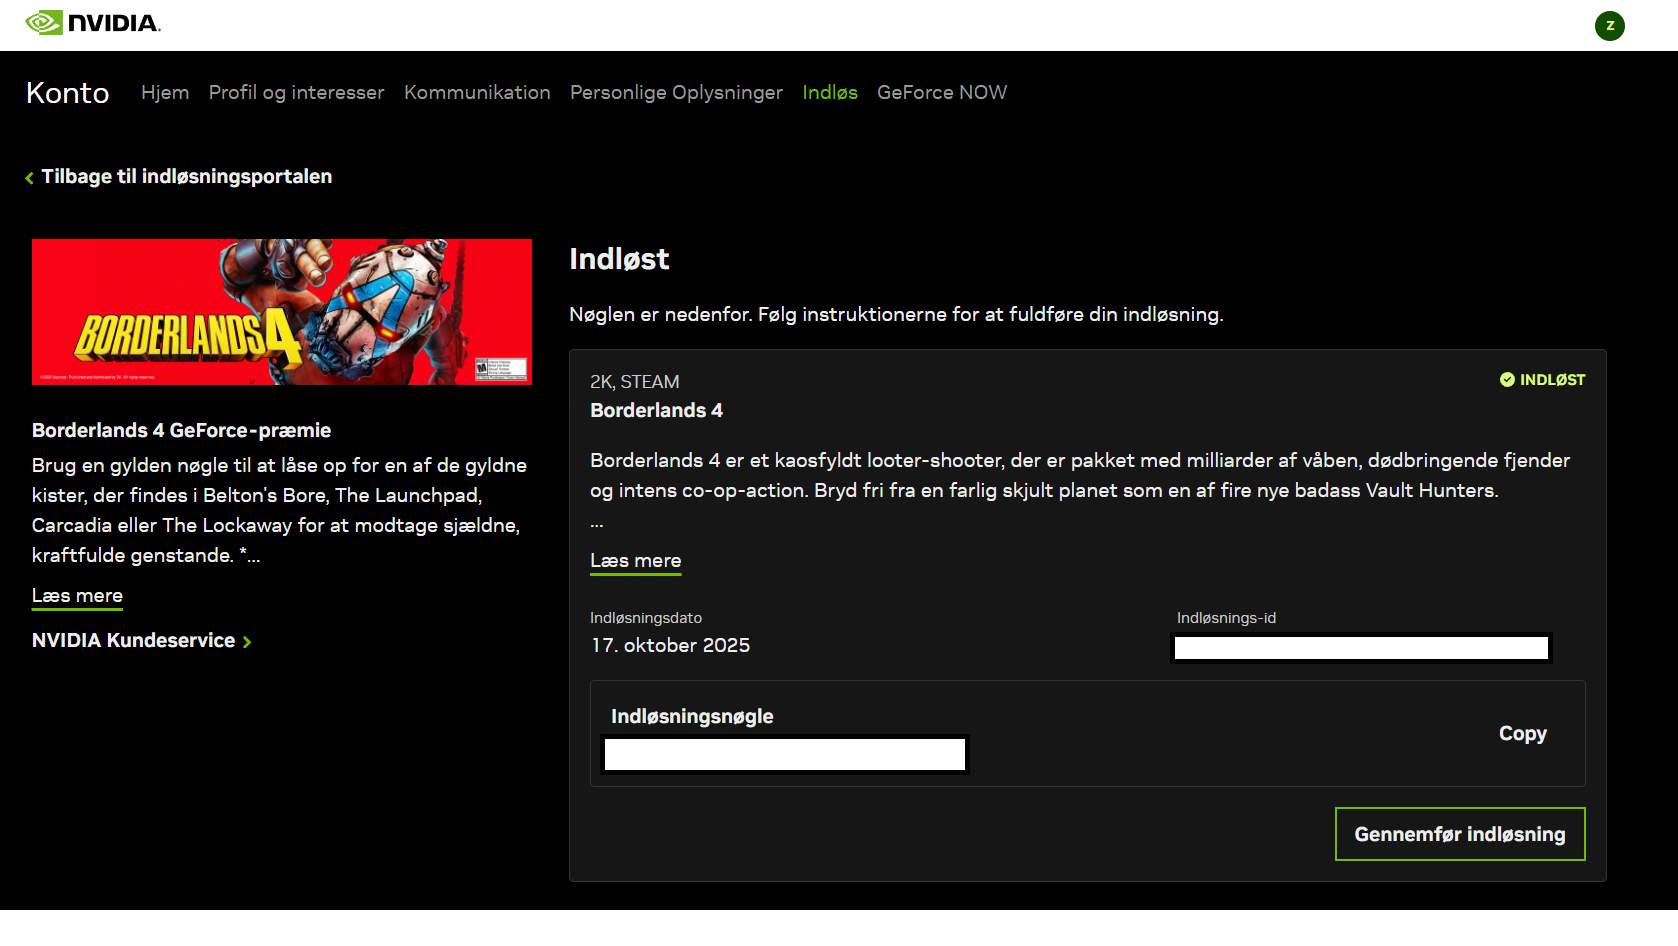Open NVIDIA Kundeservice link
1678x946 pixels.
133,641
